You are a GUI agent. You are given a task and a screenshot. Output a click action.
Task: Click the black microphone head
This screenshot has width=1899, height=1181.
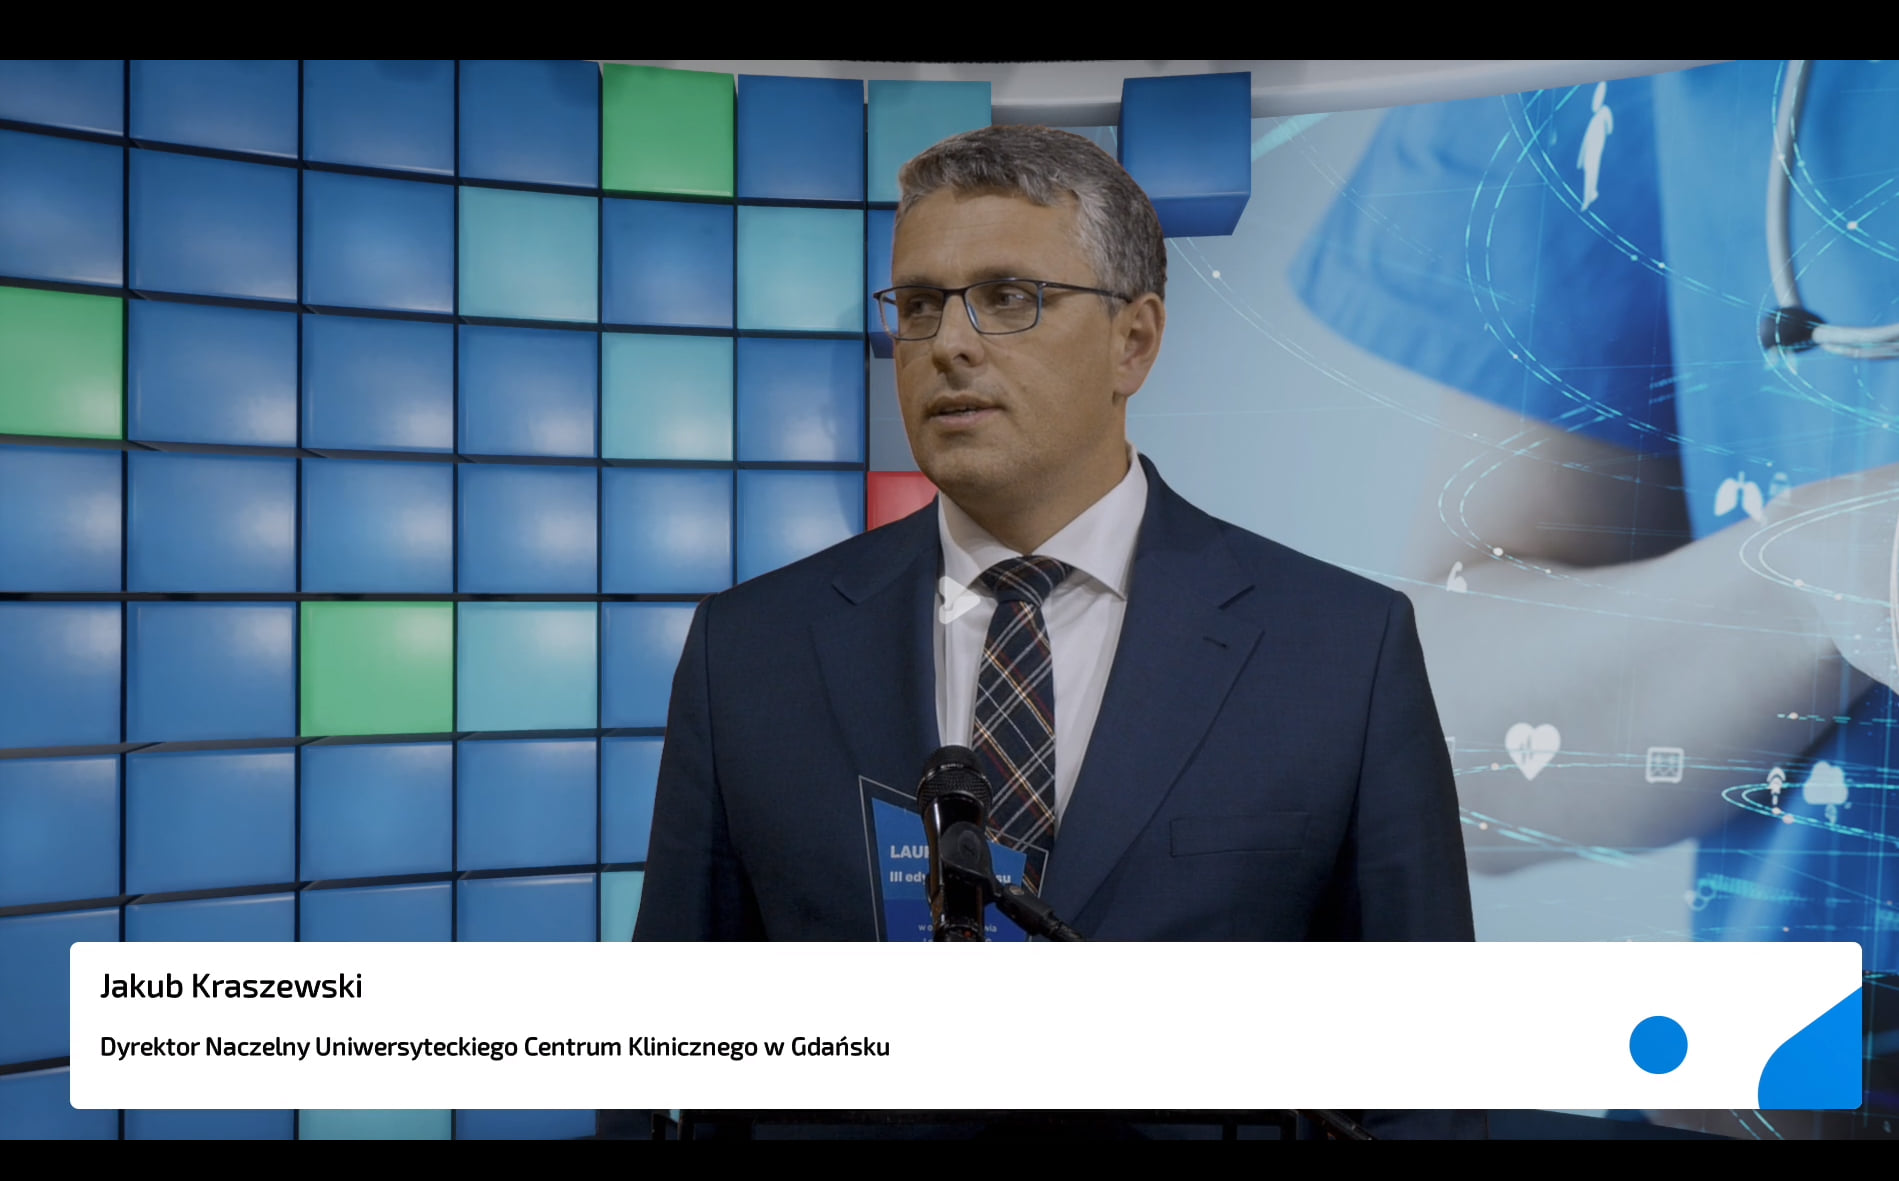tap(953, 783)
